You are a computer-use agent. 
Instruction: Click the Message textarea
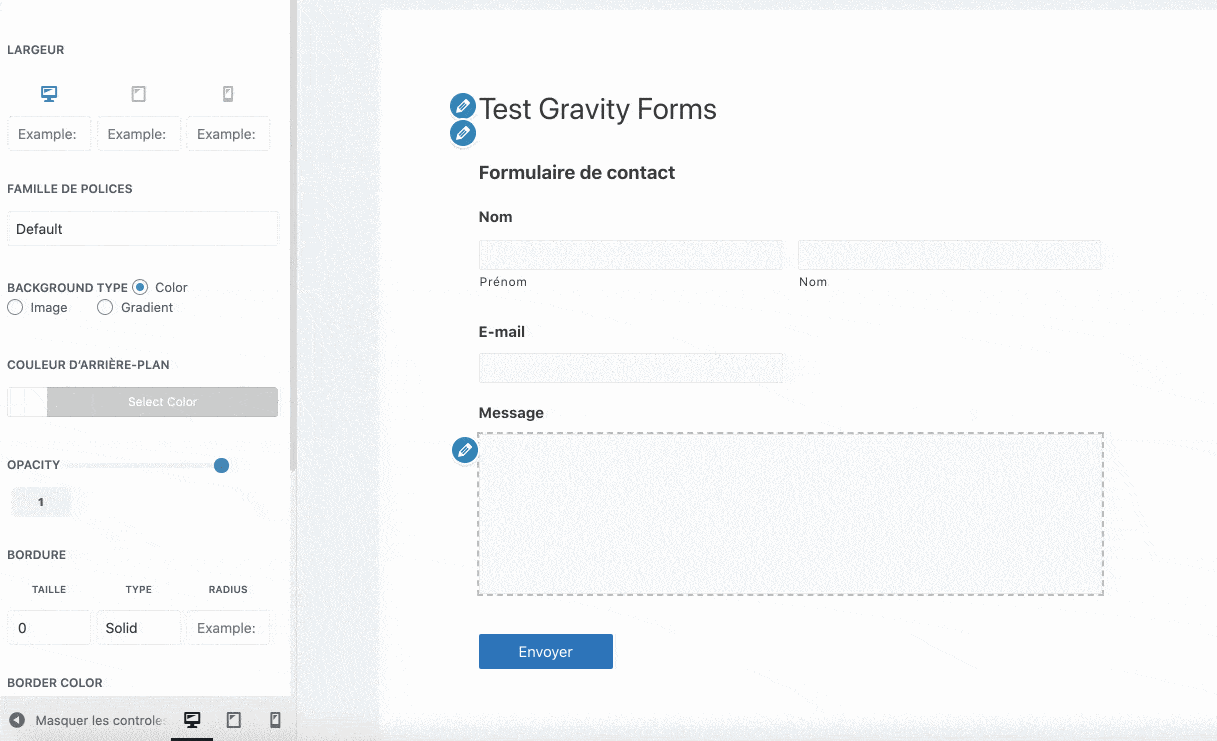point(791,514)
